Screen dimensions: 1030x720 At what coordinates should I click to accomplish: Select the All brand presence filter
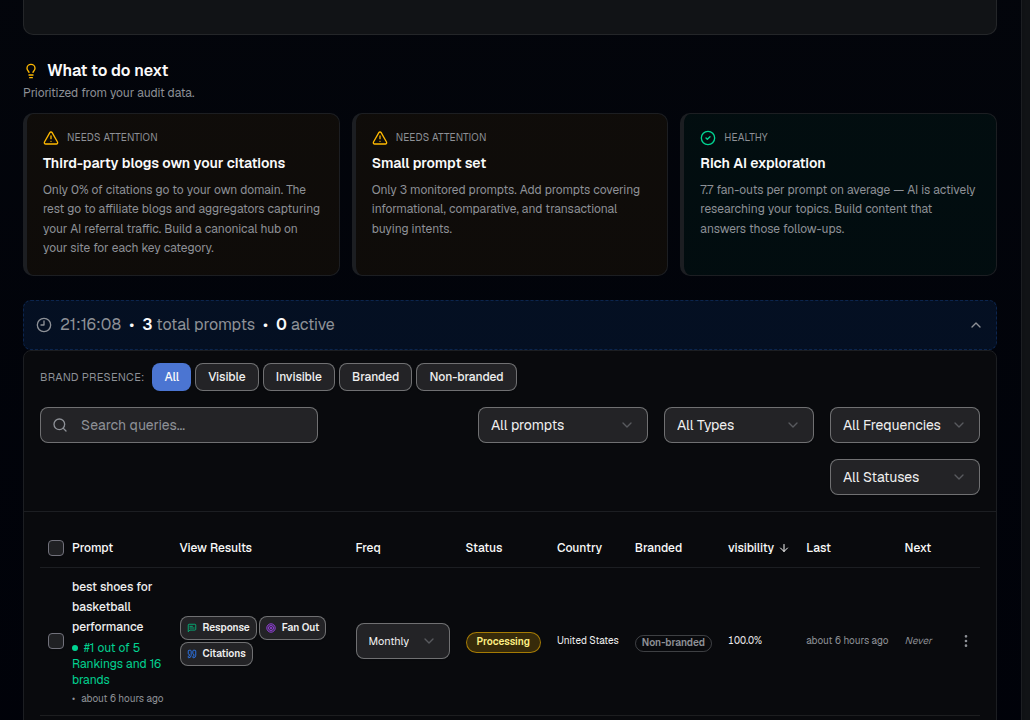point(171,377)
